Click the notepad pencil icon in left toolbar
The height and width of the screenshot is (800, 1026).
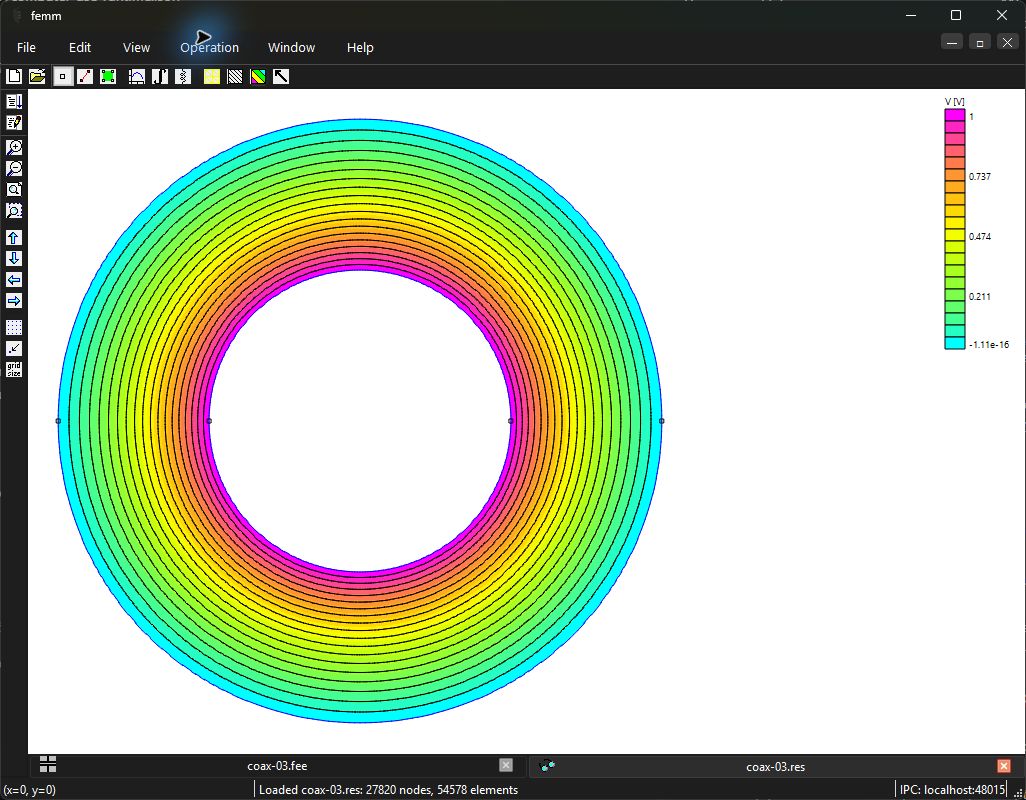tap(14, 122)
